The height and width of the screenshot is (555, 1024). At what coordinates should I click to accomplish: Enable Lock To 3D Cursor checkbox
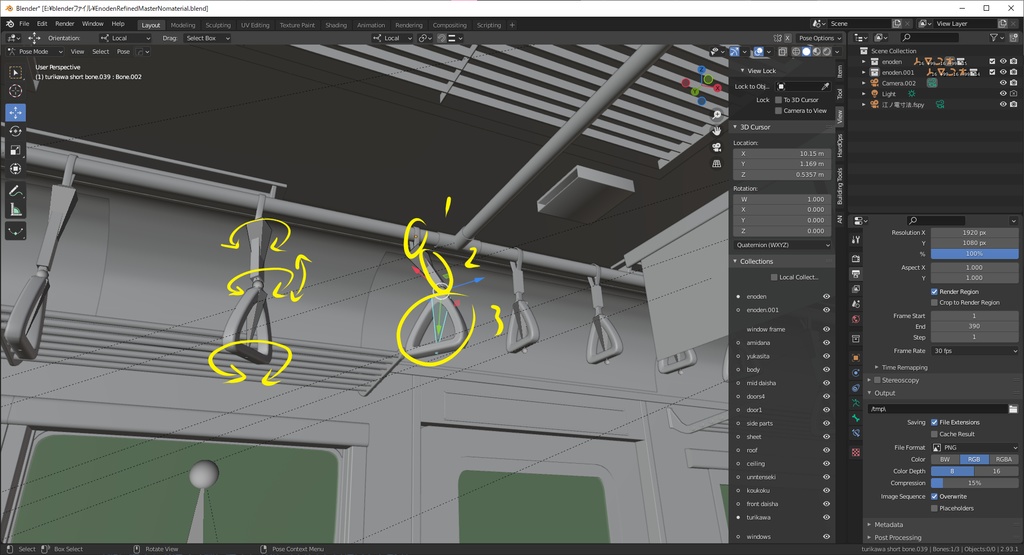(x=778, y=100)
